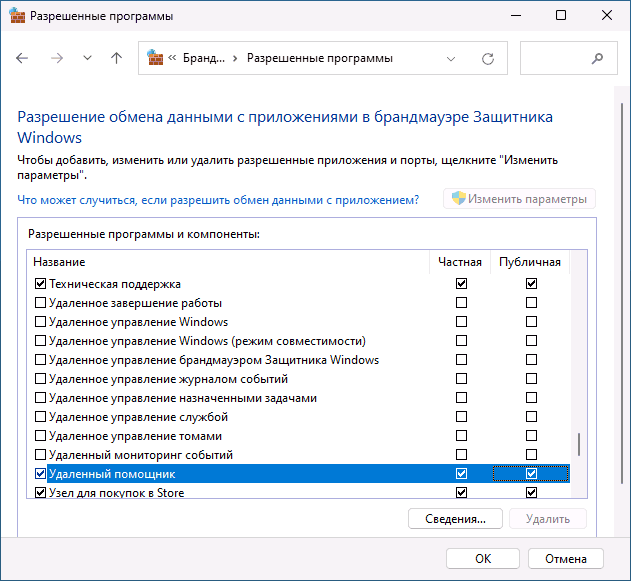The height and width of the screenshot is (581, 631).
Task: Check Удаленный мониторинг событий checkbox
Action: [x=40, y=455]
